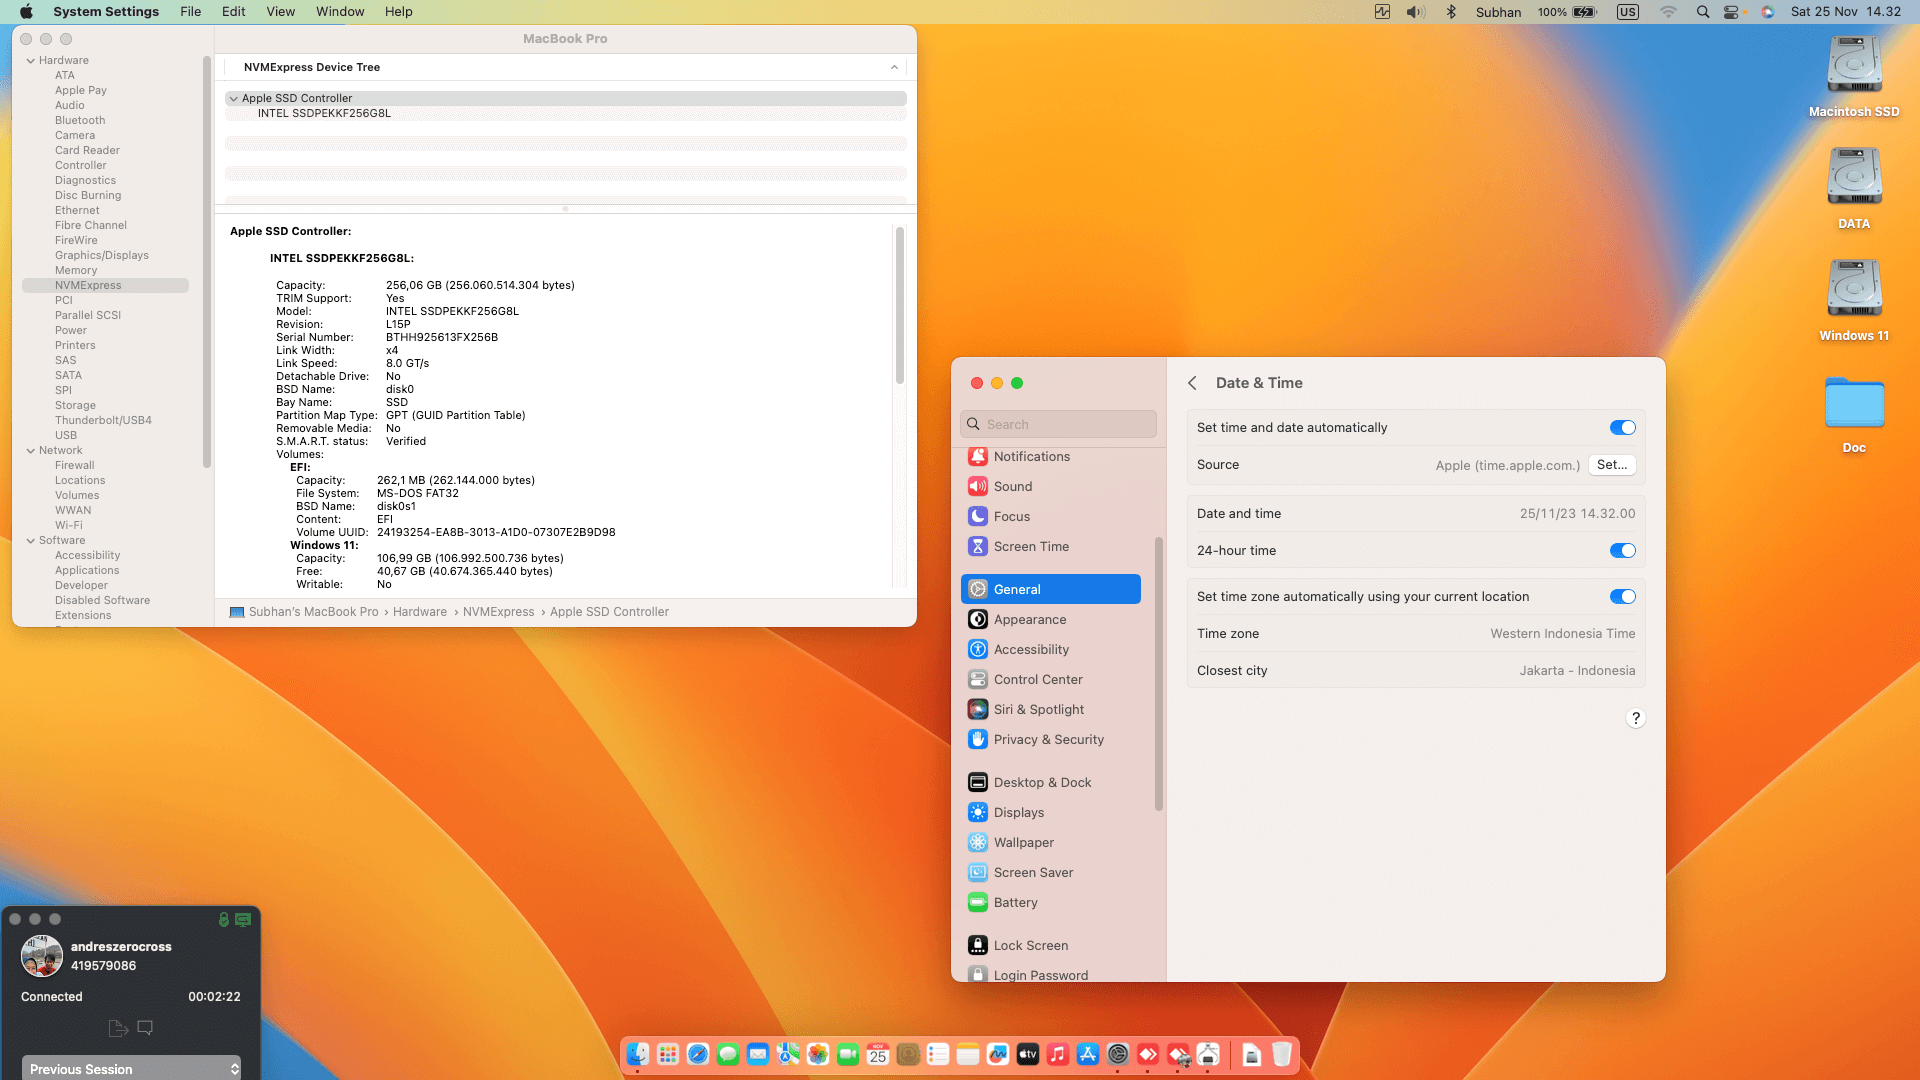Collapse the Hardware section in sidebar

click(31, 61)
